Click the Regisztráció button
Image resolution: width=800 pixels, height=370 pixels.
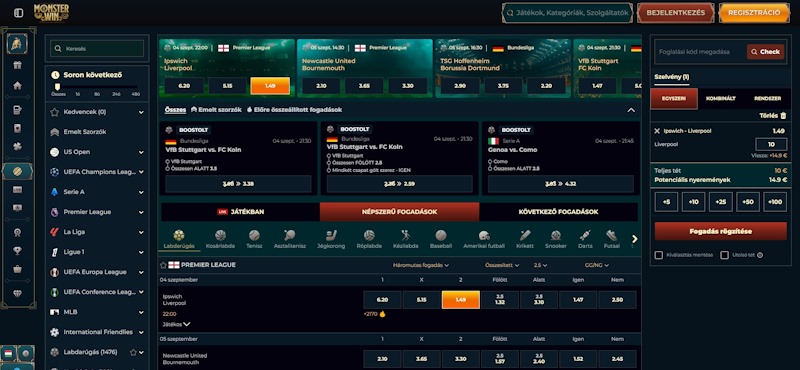[x=754, y=13]
